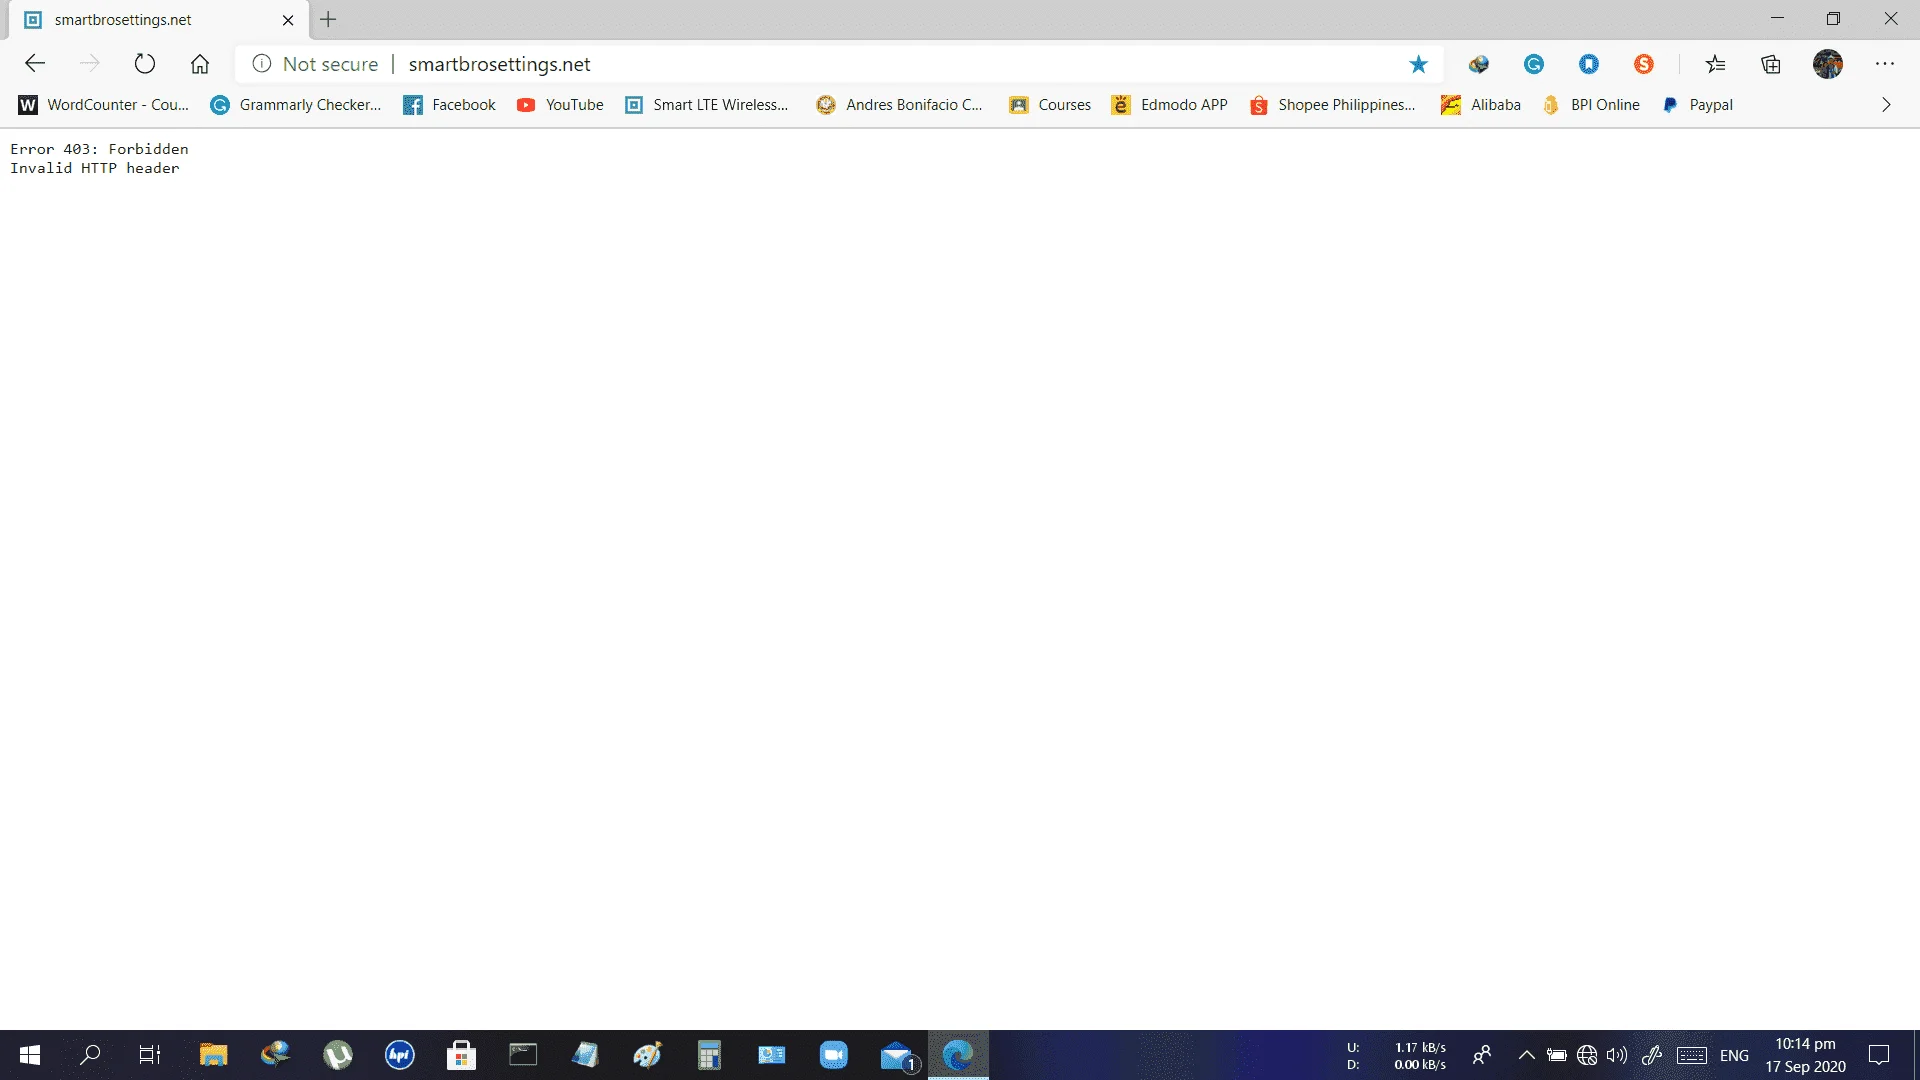
Task: Open the Edmodo APP bookmark
Action: click(1170, 105)
